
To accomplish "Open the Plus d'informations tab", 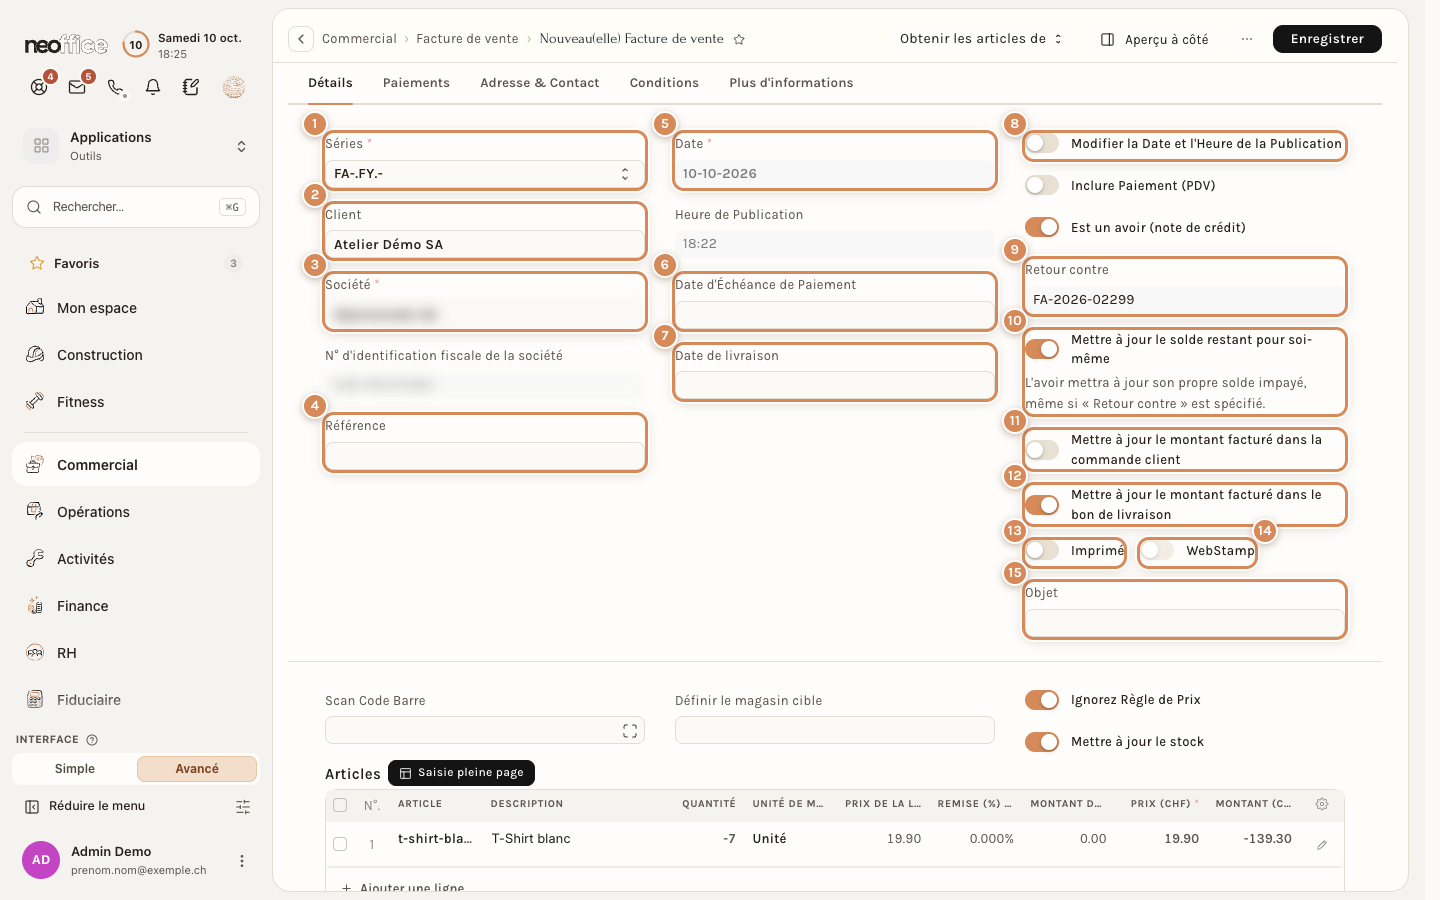I will tap(791, 83).
